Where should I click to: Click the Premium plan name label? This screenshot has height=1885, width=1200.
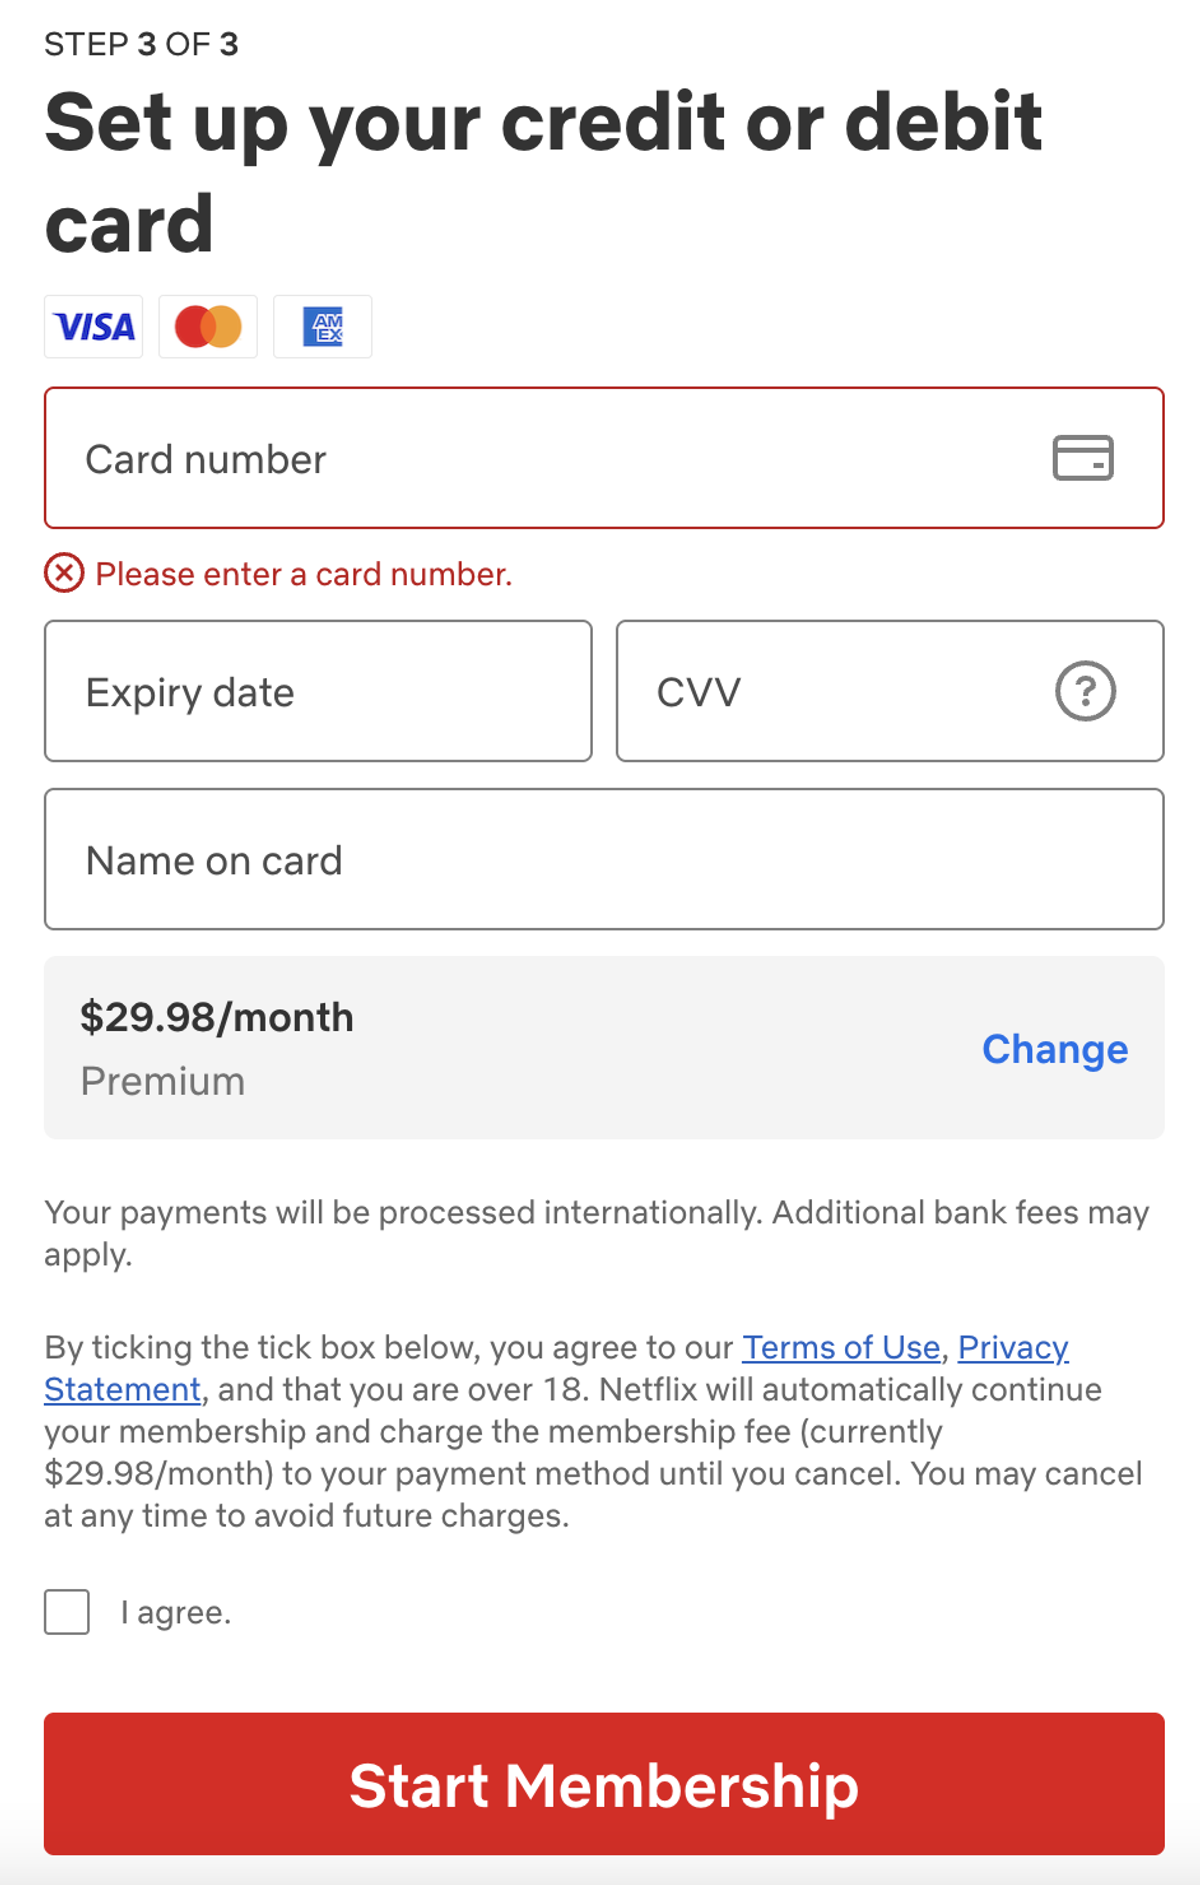tap(163, 1081)
